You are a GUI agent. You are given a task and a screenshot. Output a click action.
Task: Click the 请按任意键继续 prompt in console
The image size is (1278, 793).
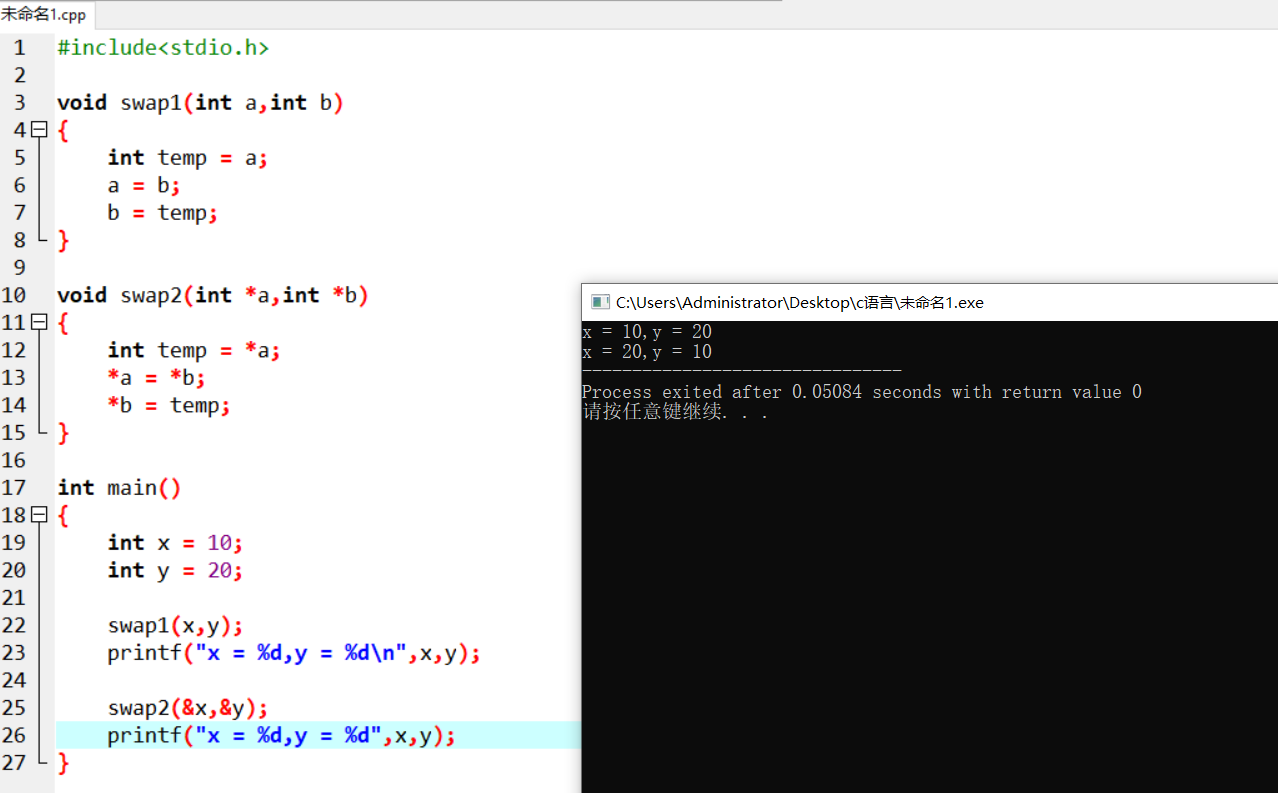point(675,411)
